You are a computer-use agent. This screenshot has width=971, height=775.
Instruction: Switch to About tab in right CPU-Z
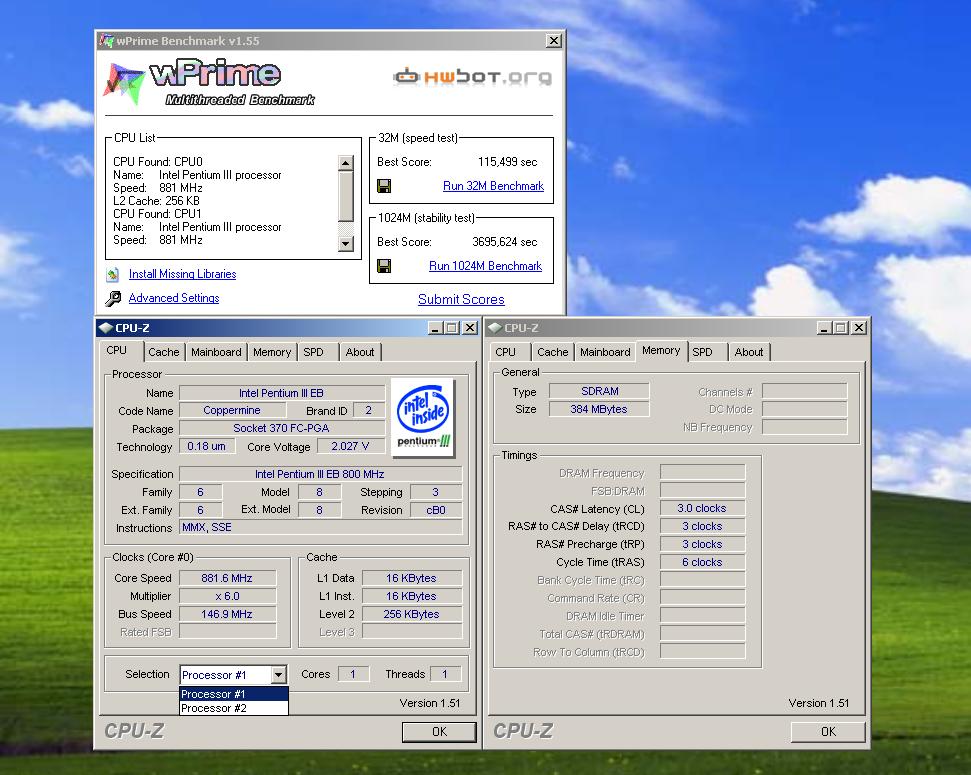(749, 352)
